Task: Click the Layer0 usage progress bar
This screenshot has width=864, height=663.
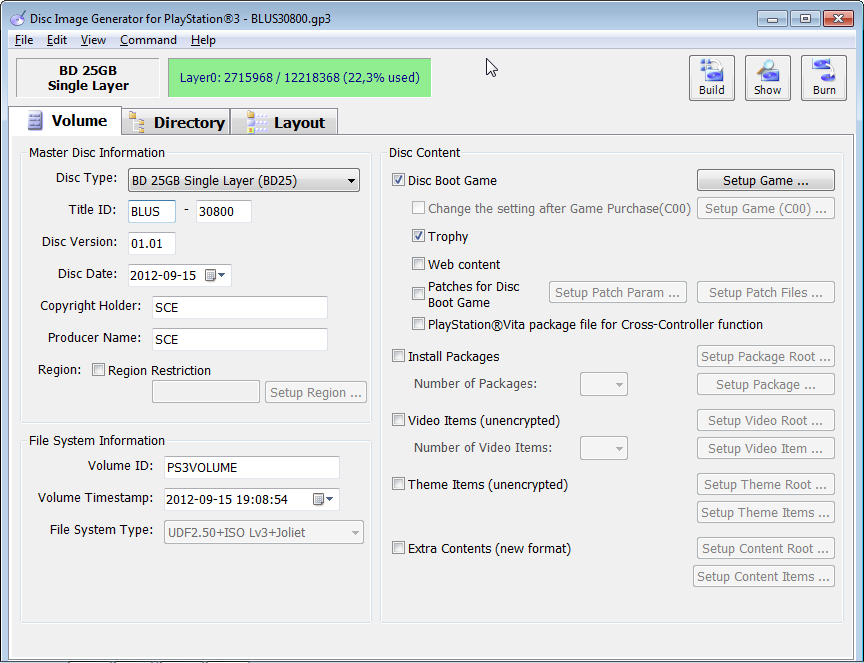Action: (x=299, y=78)
